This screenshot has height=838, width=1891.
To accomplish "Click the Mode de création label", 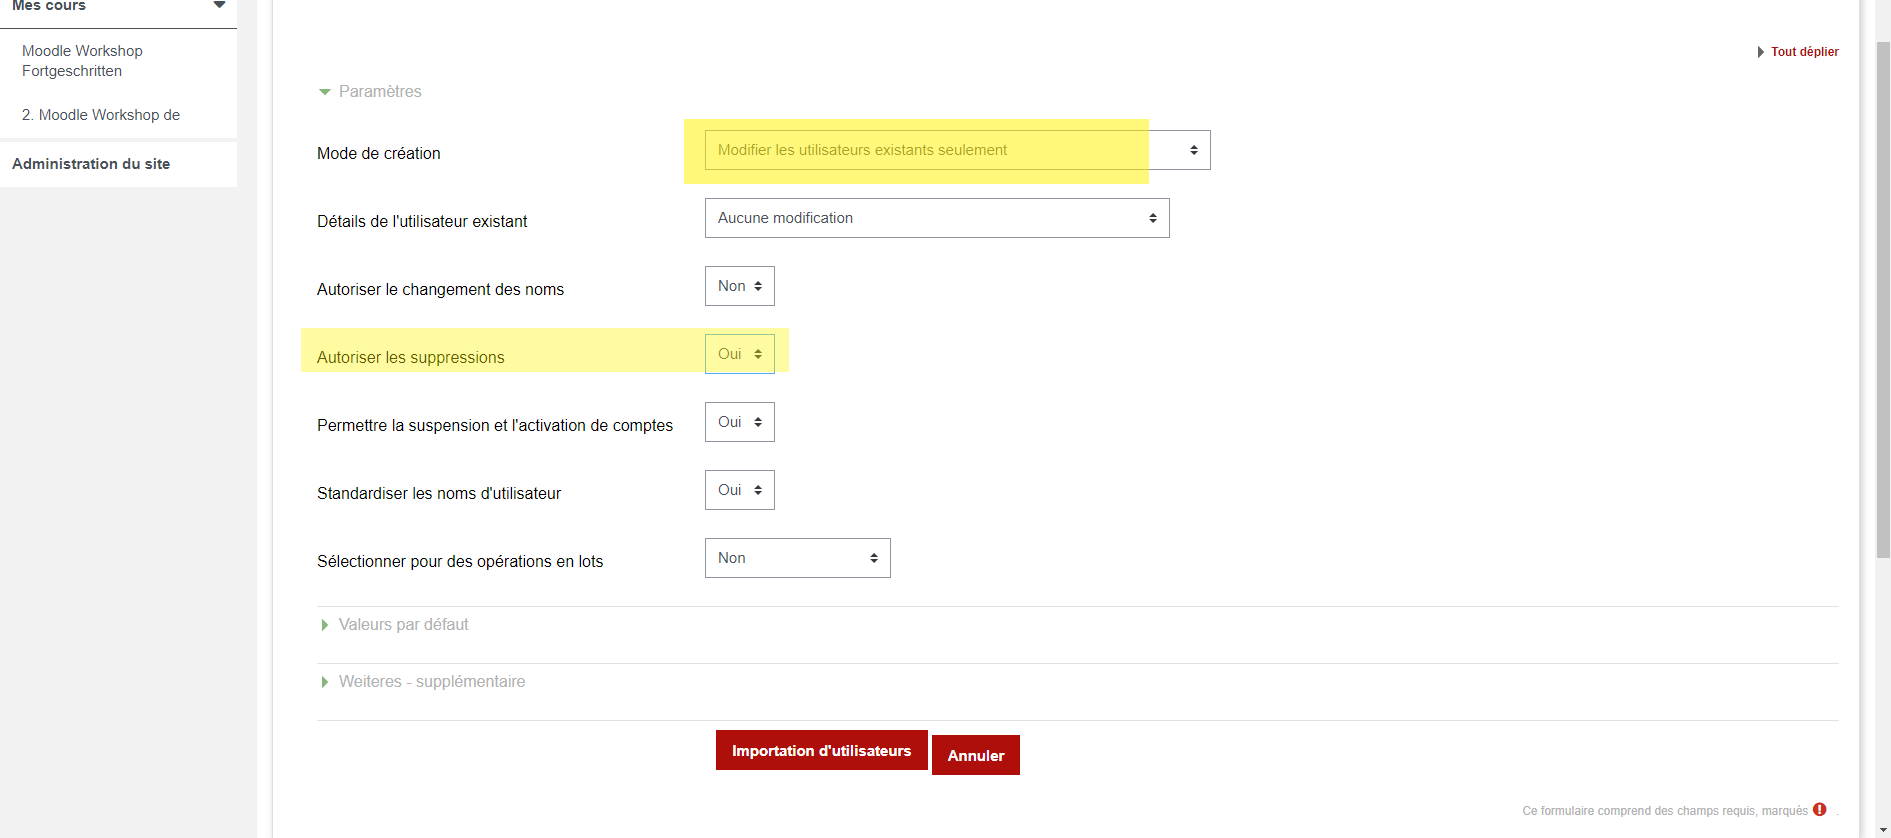I will (378, 153).
